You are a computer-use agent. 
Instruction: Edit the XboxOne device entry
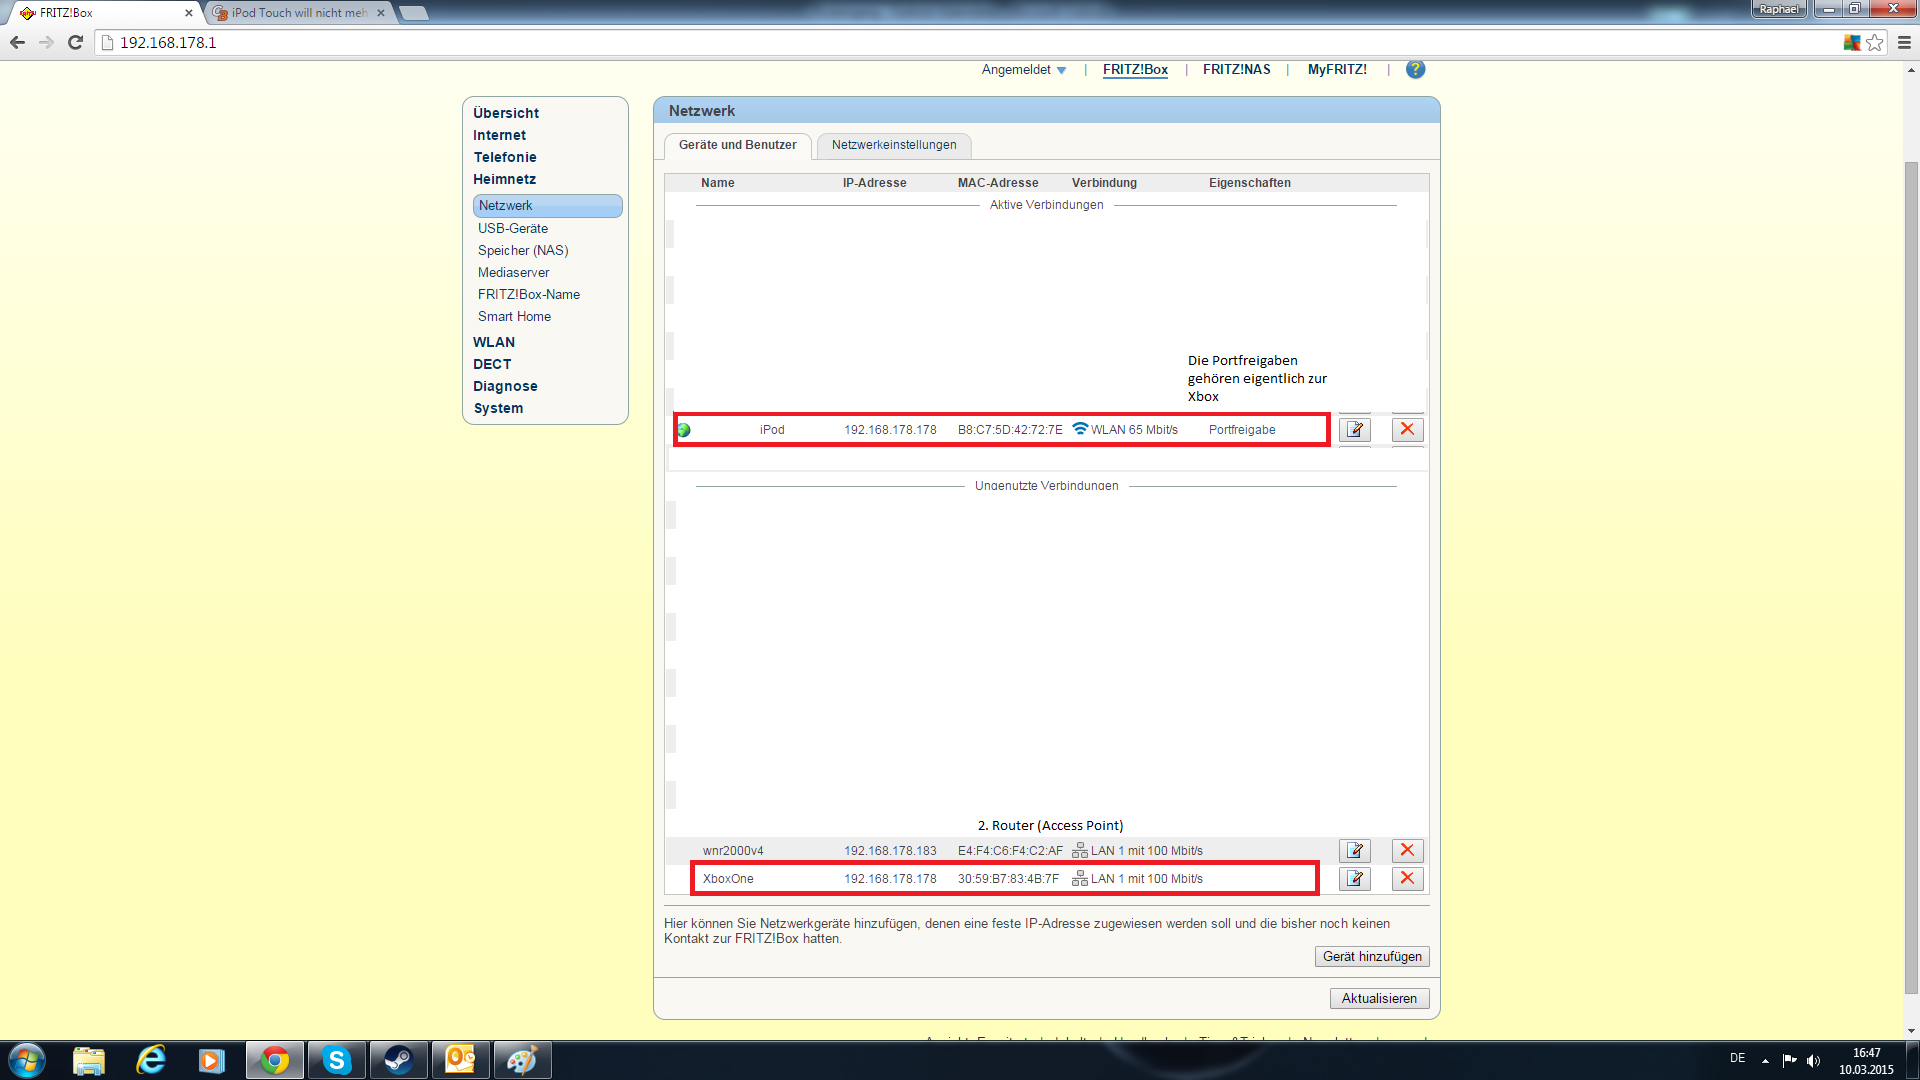(1355, 878)
